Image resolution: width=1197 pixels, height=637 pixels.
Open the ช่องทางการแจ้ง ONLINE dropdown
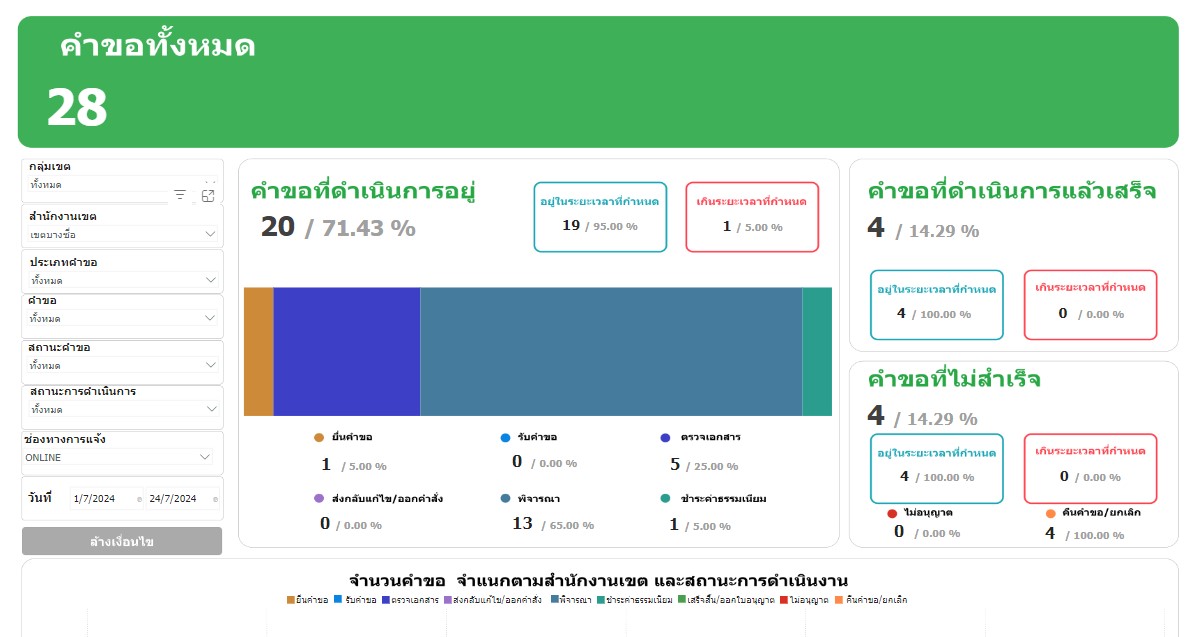pyautogui.click(x=204, y=457)
